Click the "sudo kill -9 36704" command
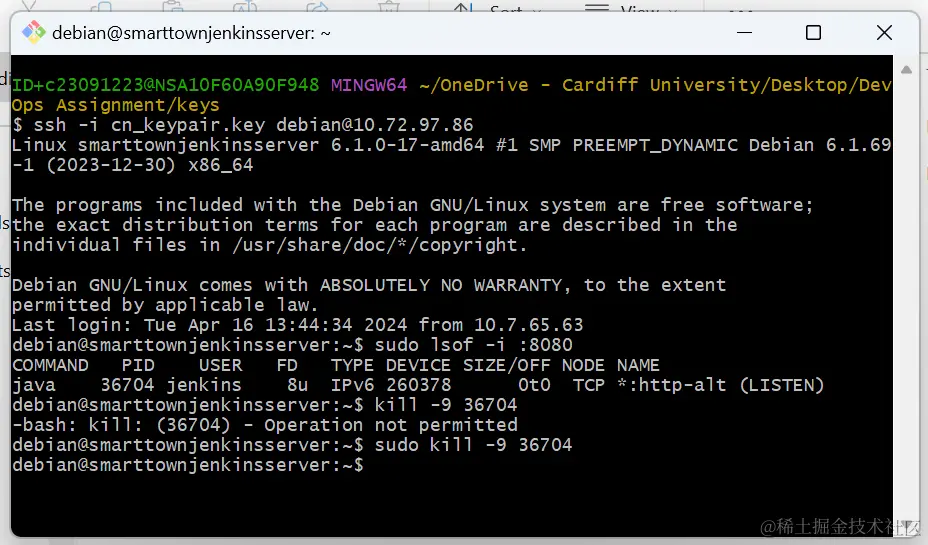This screenshot has width=928, height=545. (x=473, y=445)
